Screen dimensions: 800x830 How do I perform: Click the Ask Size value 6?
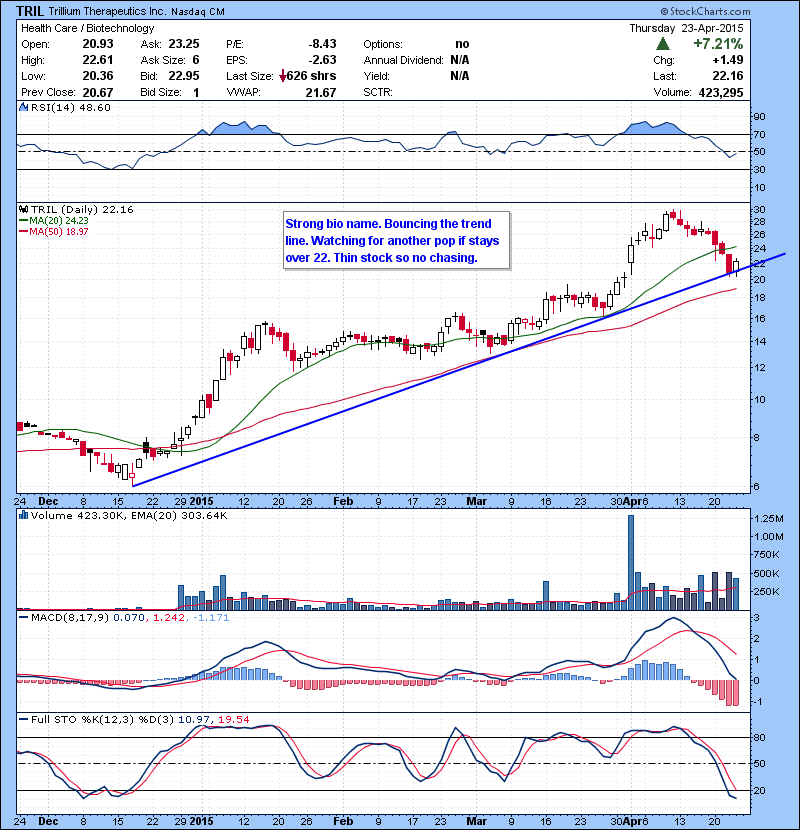196,60
